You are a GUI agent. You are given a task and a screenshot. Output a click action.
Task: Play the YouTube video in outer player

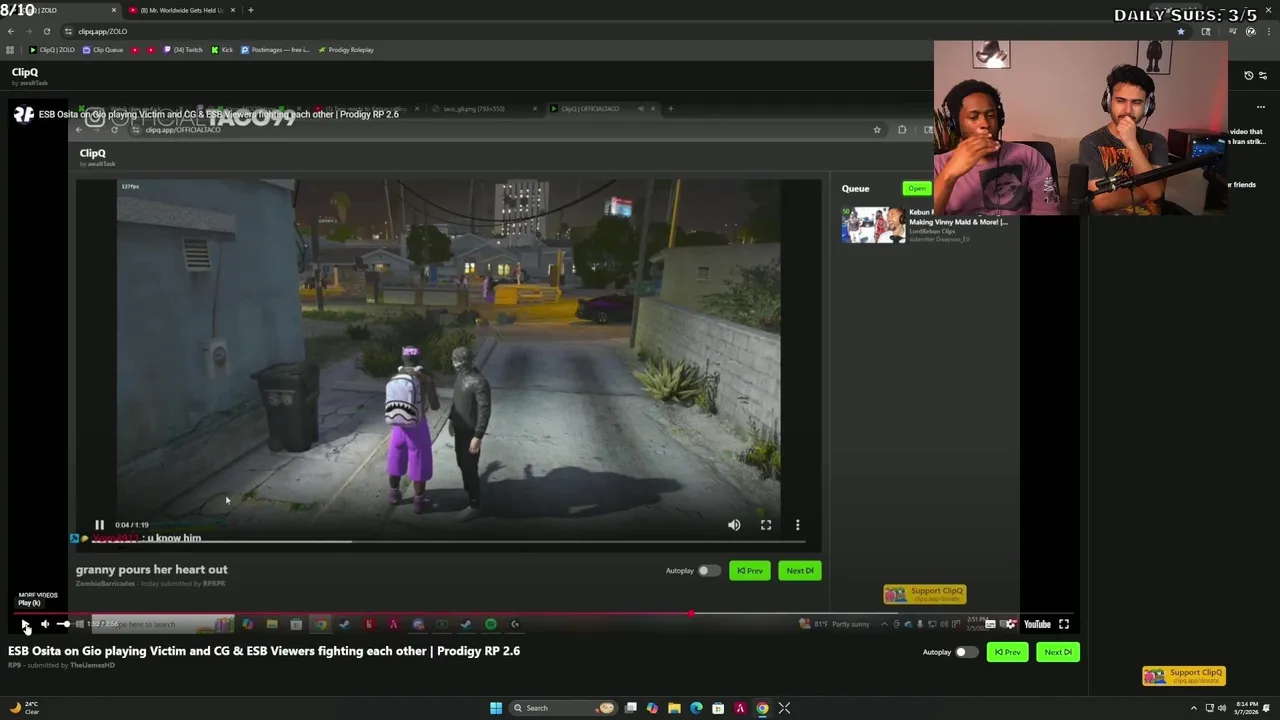(x=25, y=624)
